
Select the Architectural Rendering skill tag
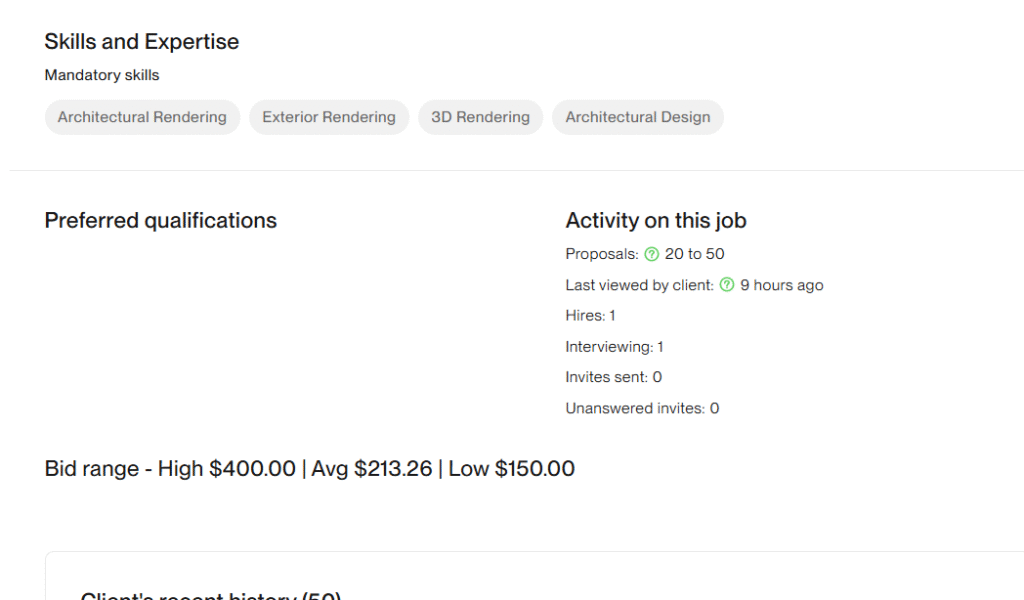[142, 117]
